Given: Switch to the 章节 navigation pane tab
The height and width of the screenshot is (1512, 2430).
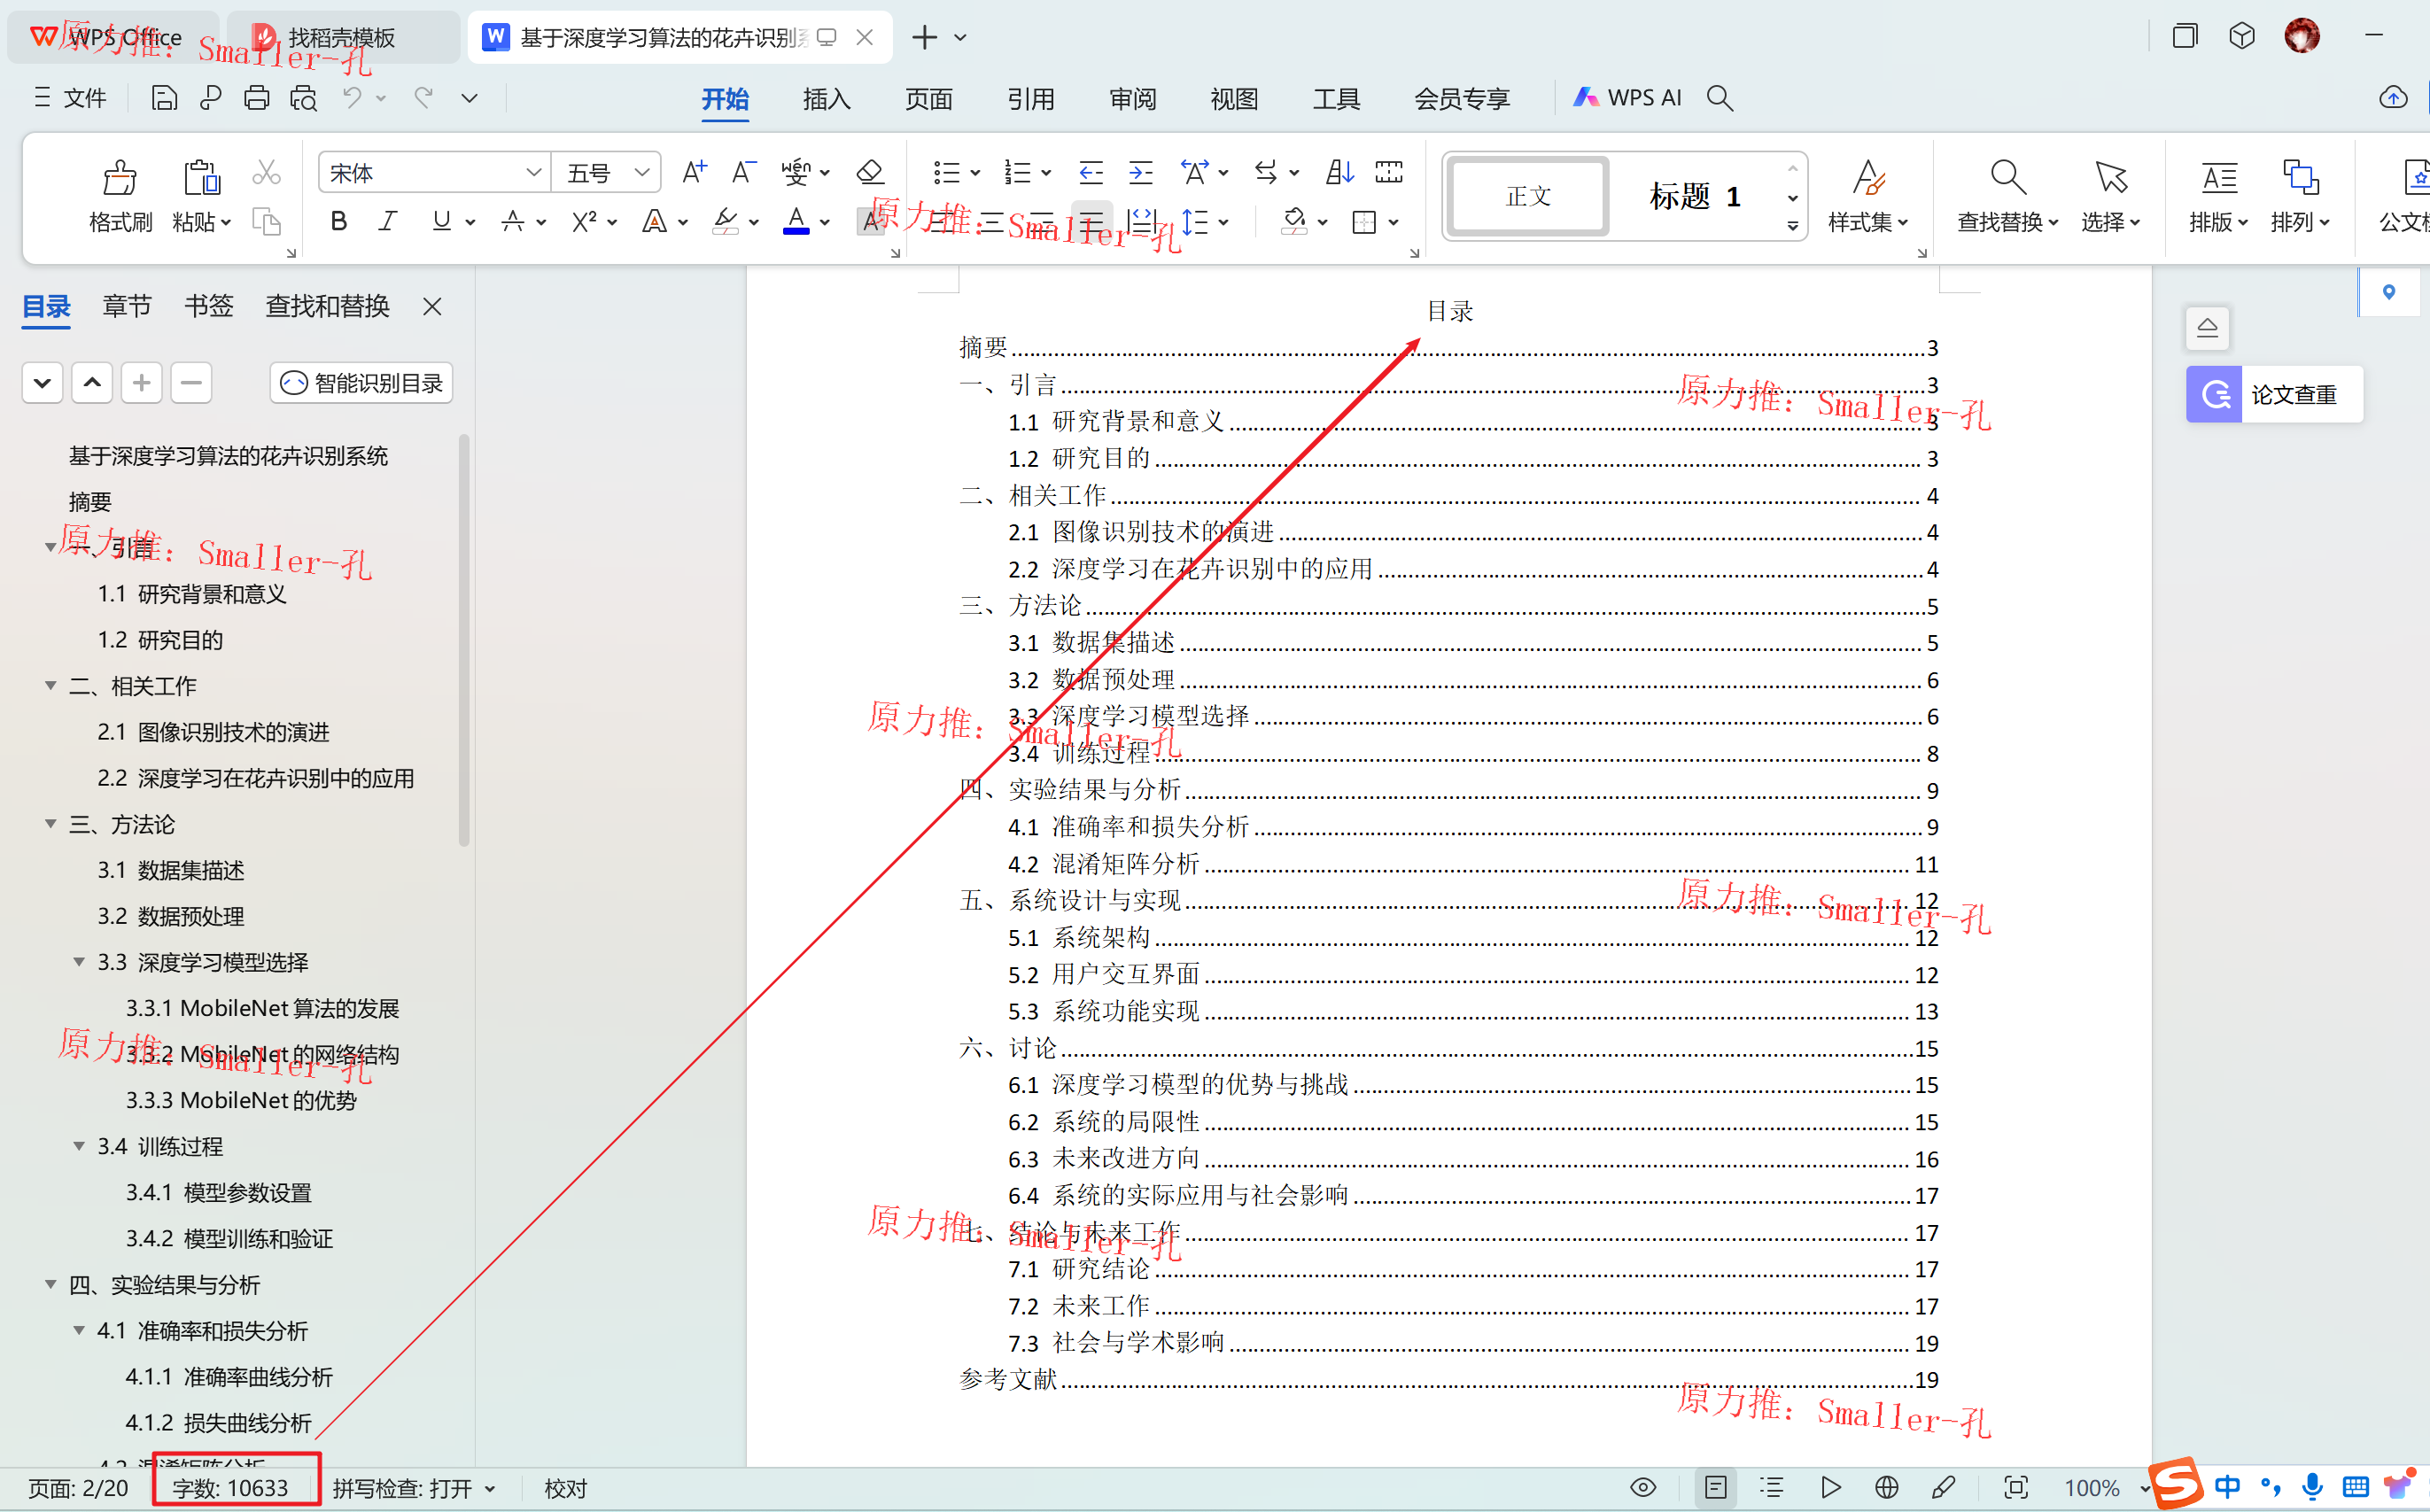Looking at the screenshot, I should tap(127, 306).
